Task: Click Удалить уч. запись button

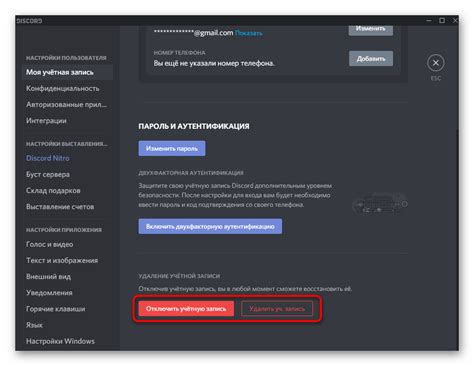Action: (x=277, y=309)
